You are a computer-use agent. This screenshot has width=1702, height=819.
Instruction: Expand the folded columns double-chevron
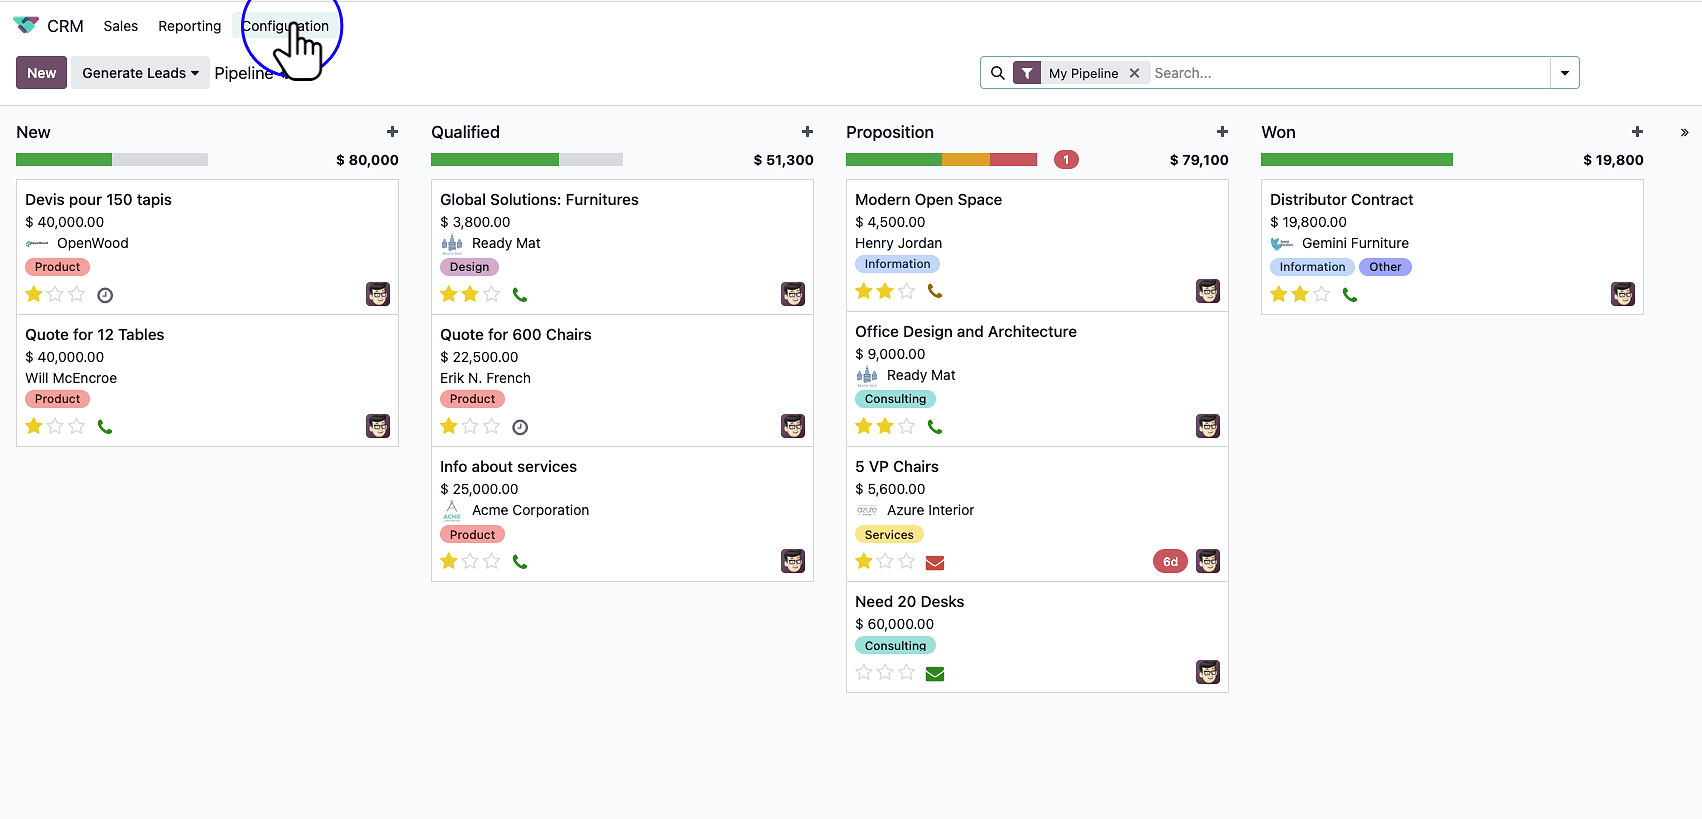click(x=1684, y=132)
